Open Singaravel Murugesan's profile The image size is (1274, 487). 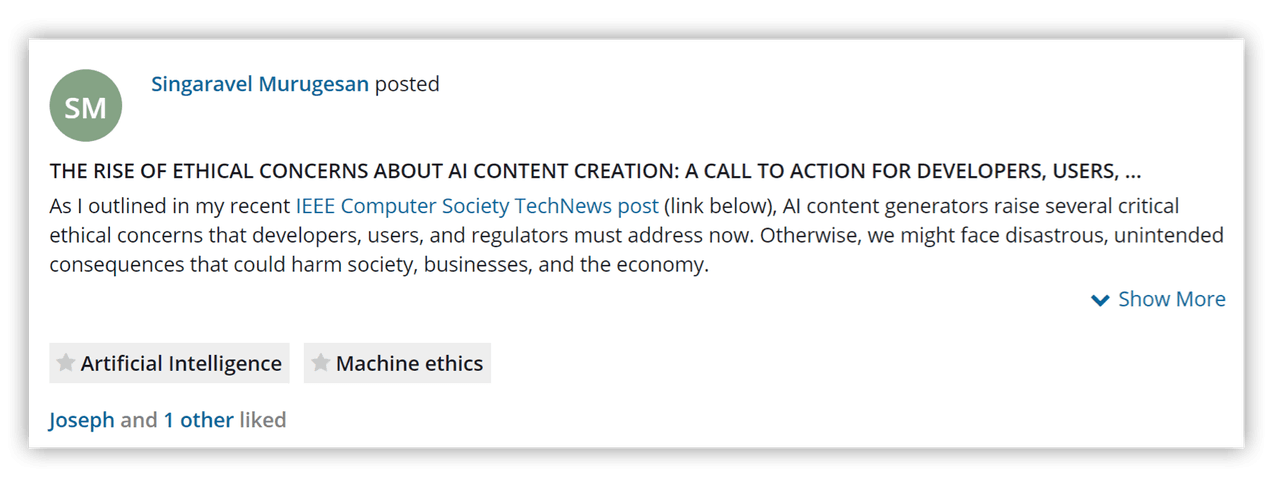pos(260,84)
